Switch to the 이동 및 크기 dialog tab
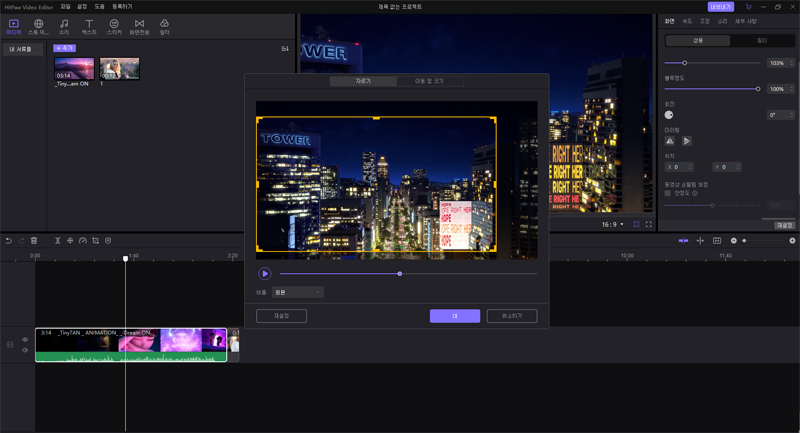 pos(430,81)
